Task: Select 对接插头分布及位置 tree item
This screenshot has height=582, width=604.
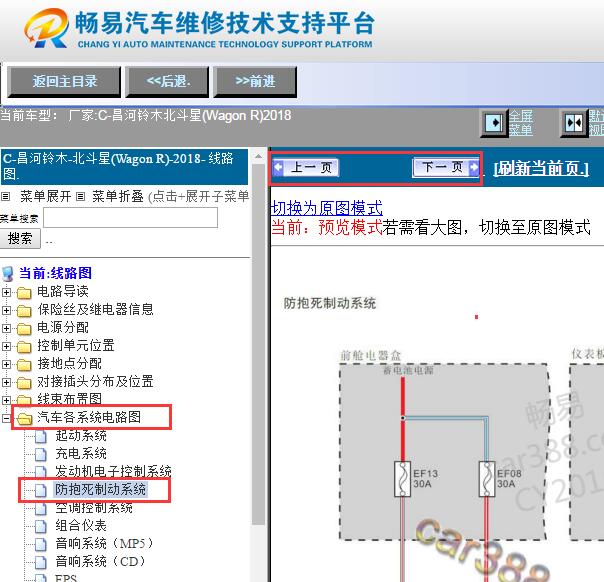Action: [x=95, y=381]
